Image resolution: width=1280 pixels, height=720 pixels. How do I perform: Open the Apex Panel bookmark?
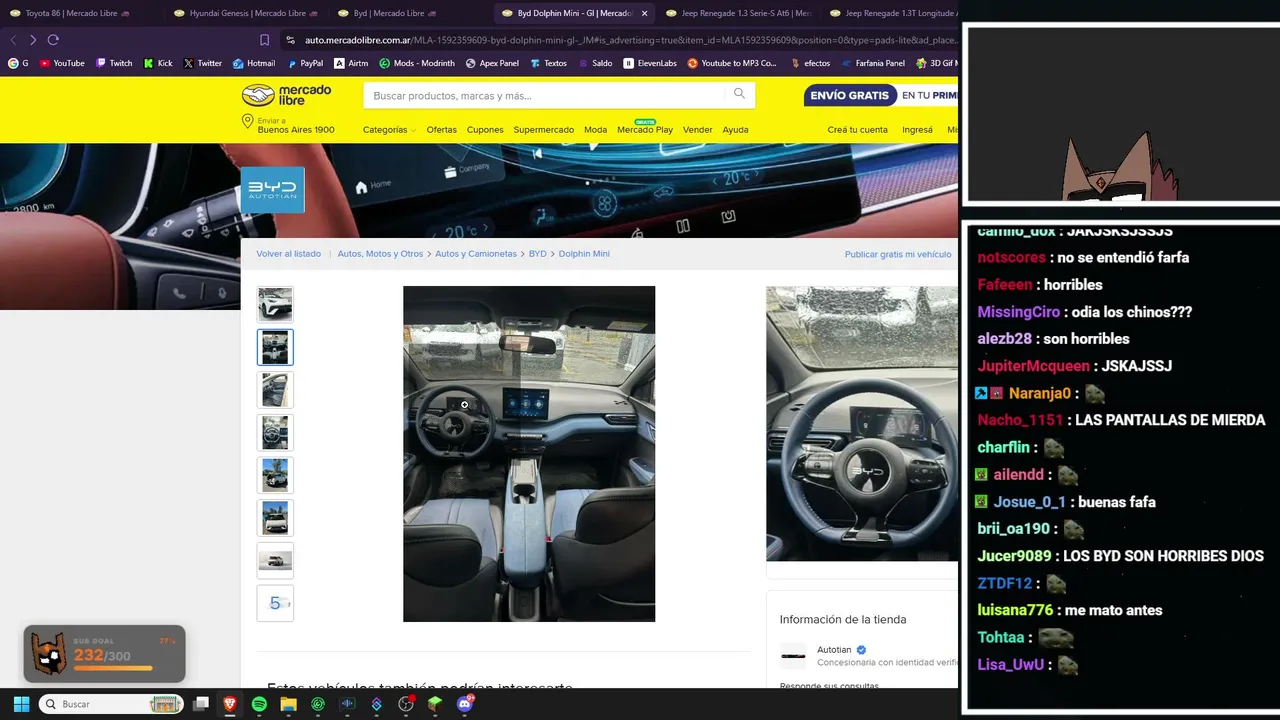coord(492,63)
